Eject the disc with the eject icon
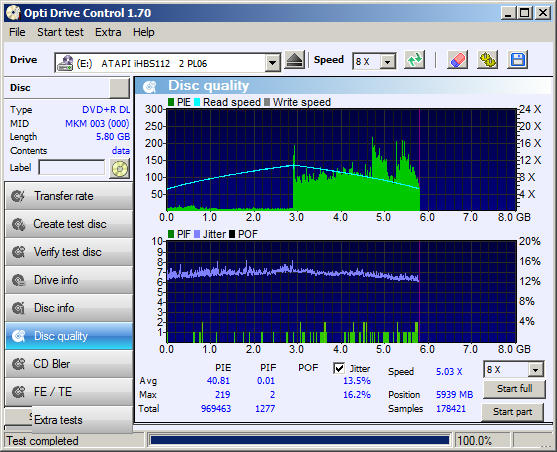This screenshot has width=557, height=452. (x=294, y=60)
